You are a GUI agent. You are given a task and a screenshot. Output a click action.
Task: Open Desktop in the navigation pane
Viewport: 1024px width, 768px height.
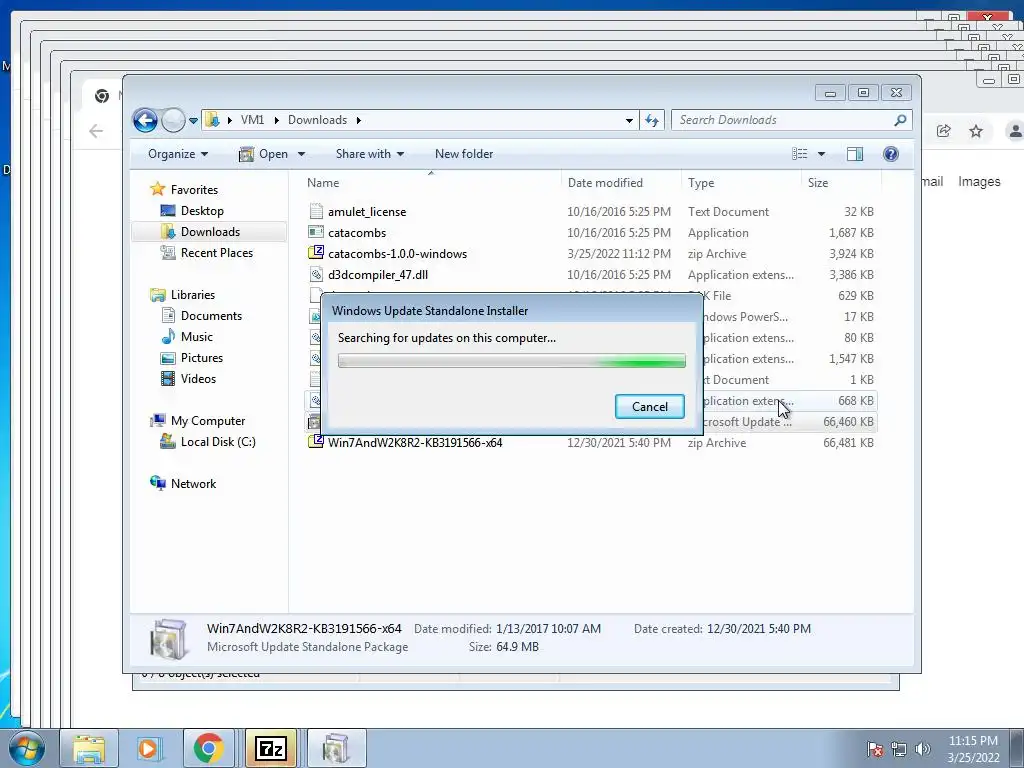pyautogui.click(x=202, y=211)
